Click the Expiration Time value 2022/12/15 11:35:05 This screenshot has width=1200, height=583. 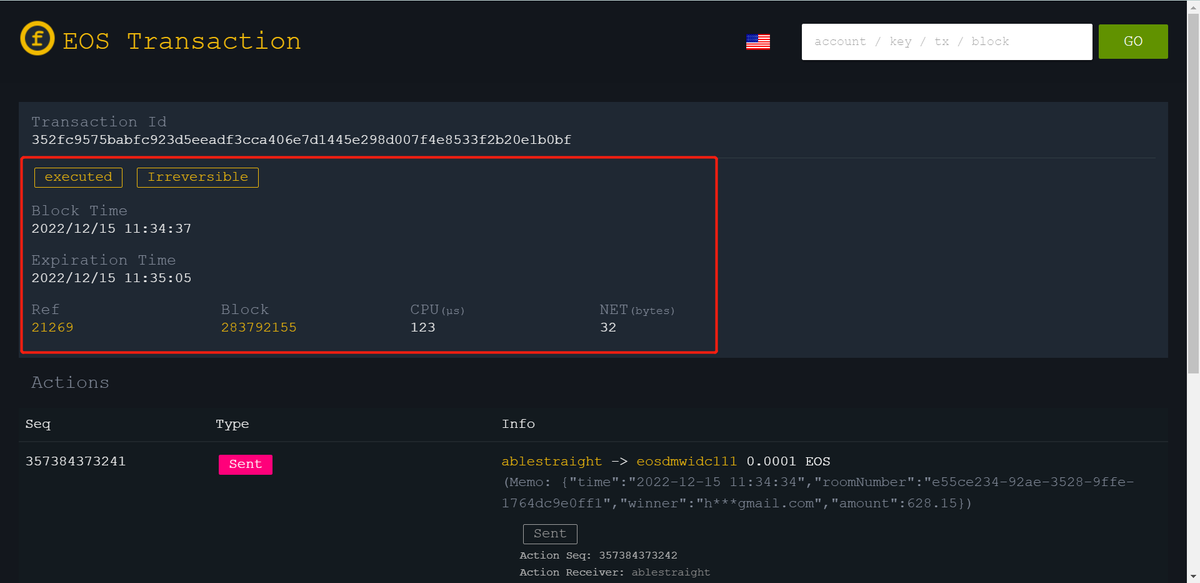[111, 278]
